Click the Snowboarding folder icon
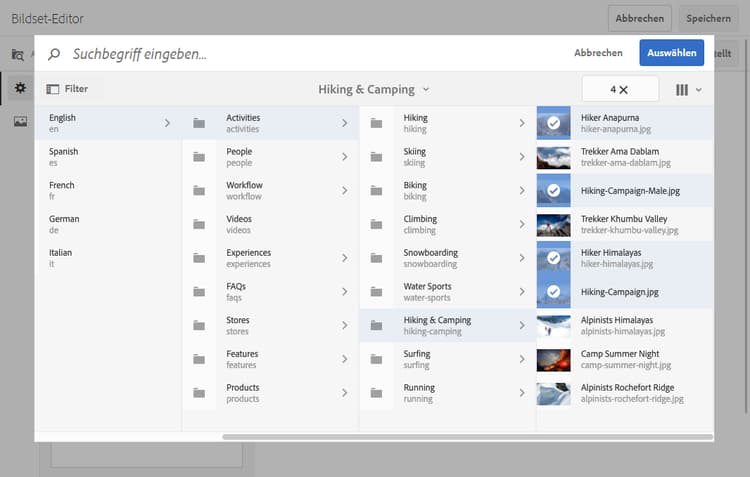Screen dimensions: 750x477 point(376,258)
